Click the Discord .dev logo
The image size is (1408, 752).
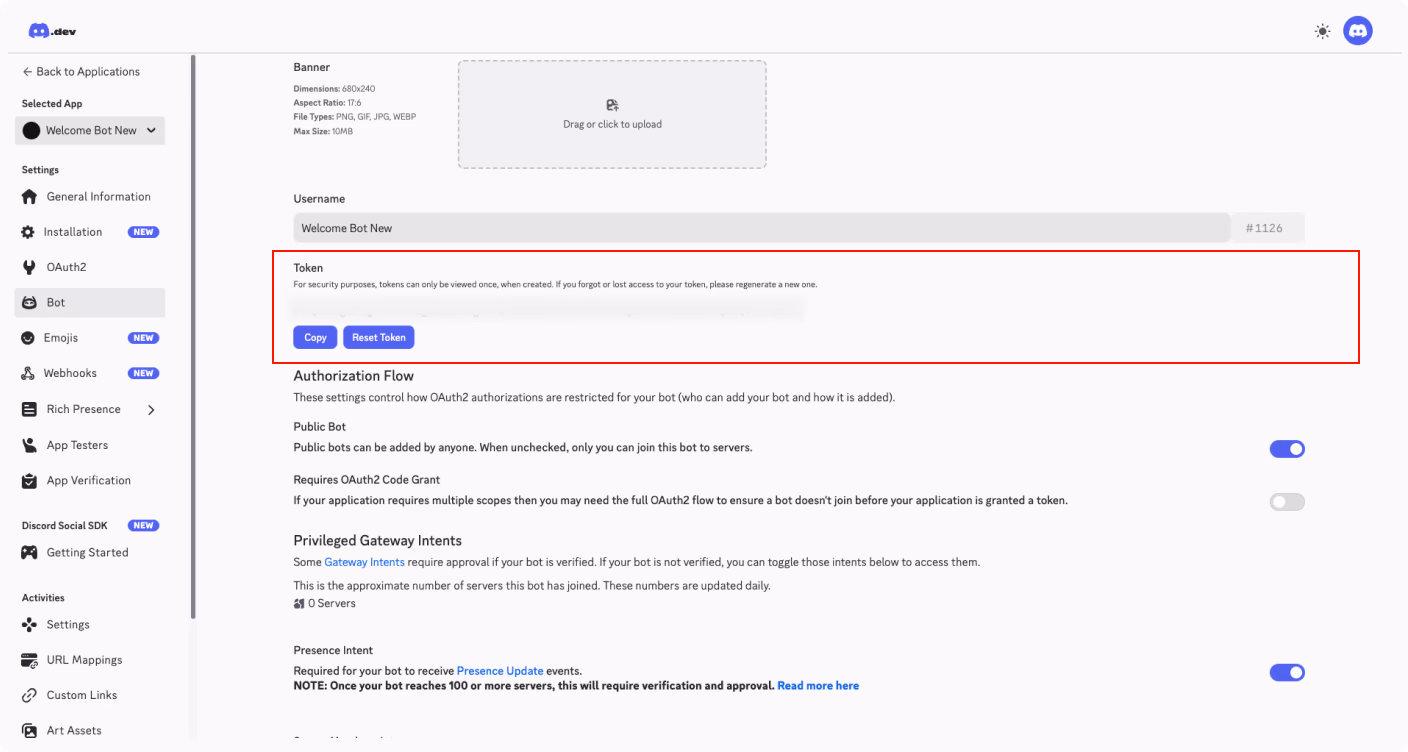(52, 31)
